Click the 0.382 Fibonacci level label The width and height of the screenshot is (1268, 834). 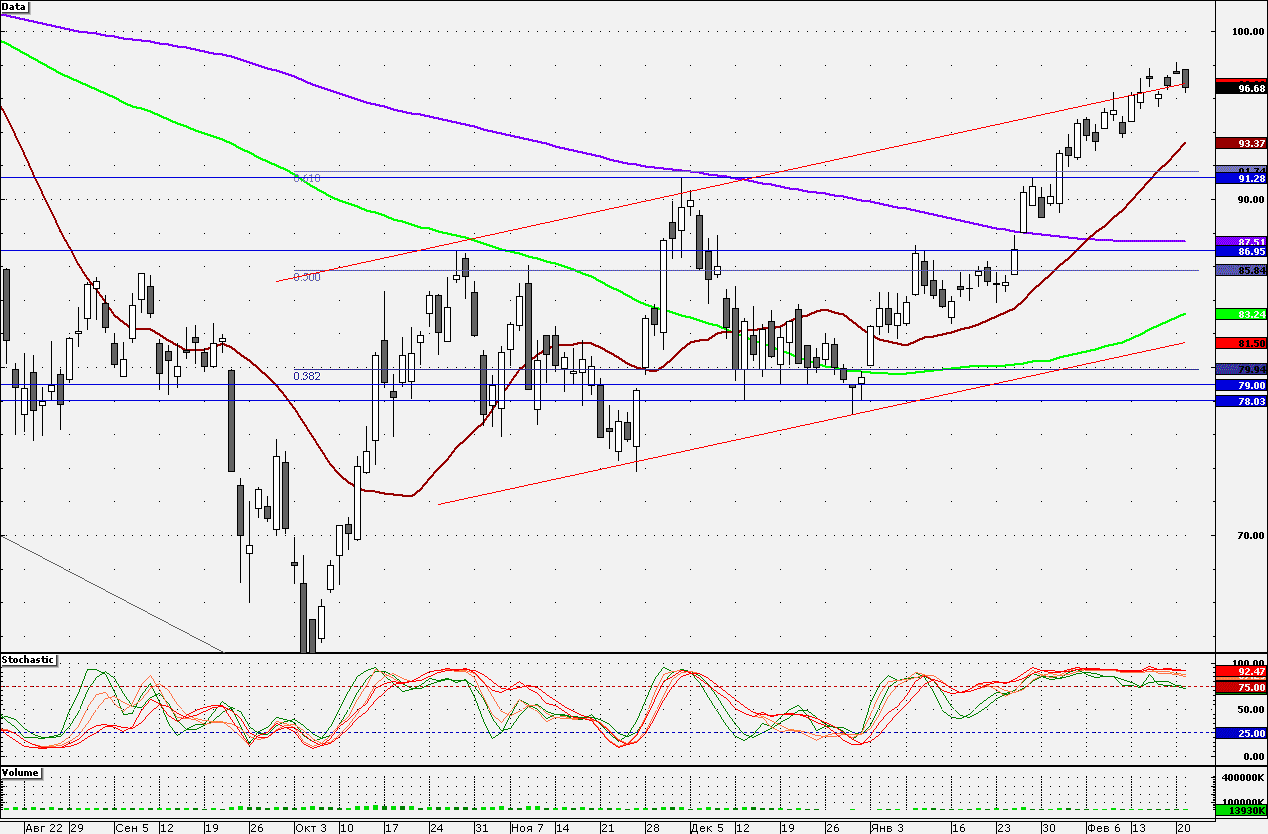[x=307, y=376]
